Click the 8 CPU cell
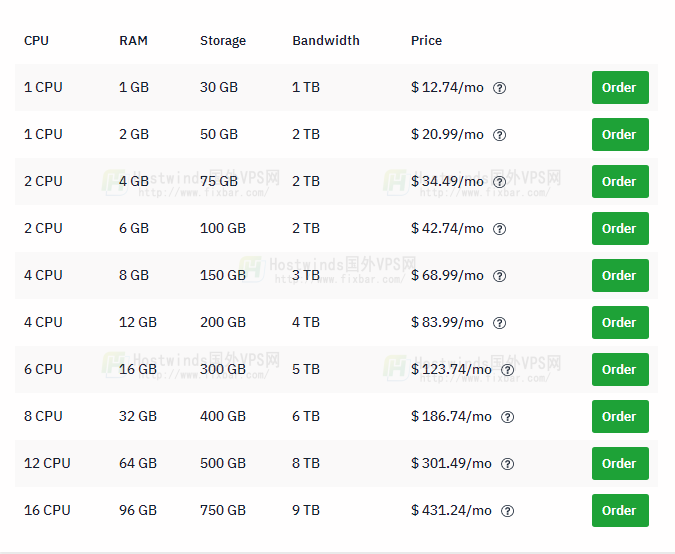This screenshot has width=675, height=554. [43, 416]
